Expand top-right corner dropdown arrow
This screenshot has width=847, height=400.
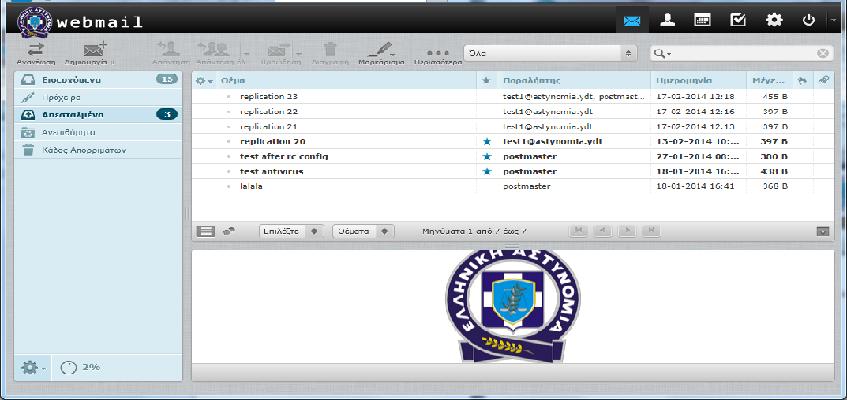coord(832,21)
